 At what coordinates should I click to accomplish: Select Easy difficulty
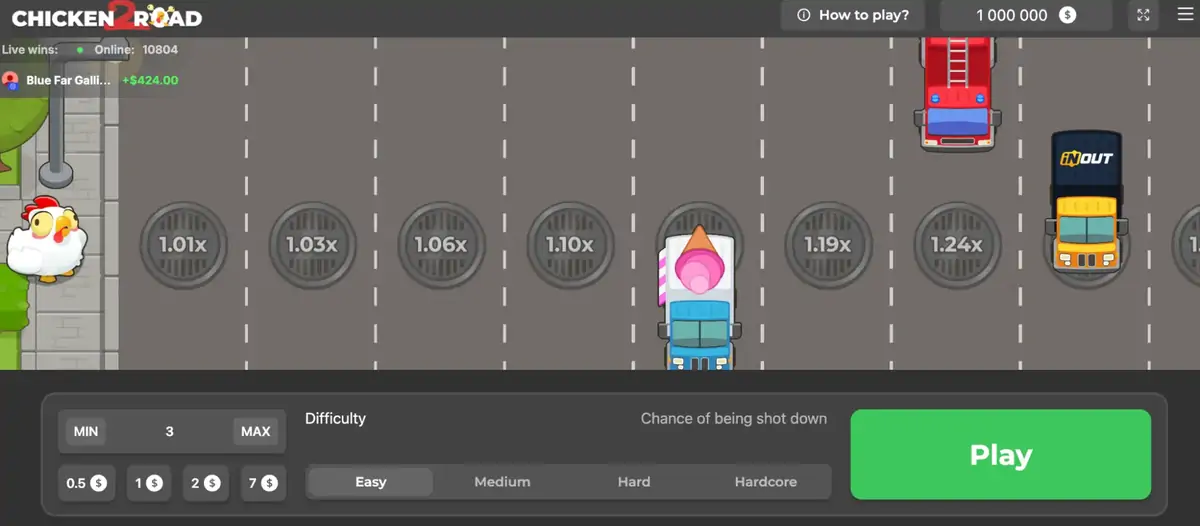click(371, 482)
